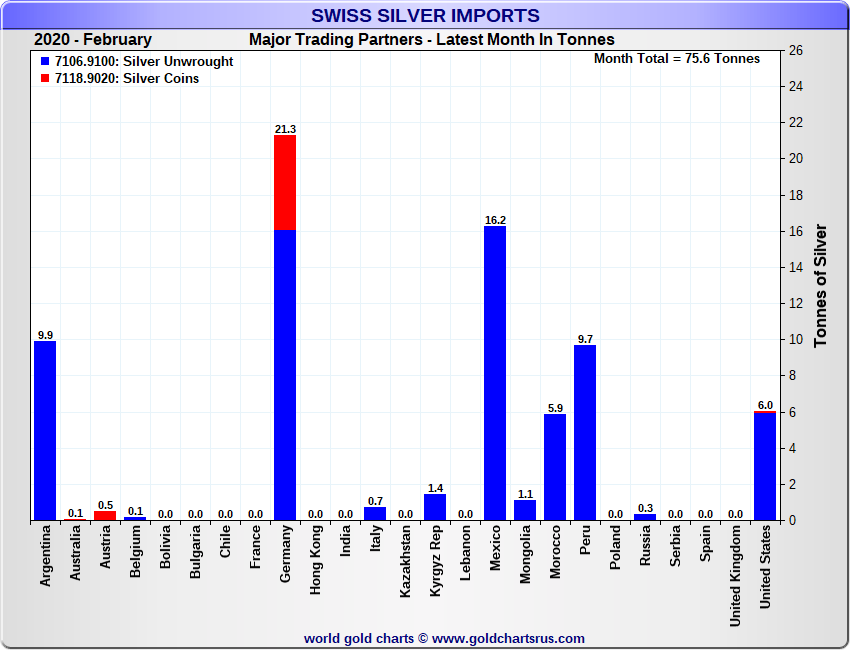Click the Peru bar
Screen dimensions: 850x650
coord(585,432)
